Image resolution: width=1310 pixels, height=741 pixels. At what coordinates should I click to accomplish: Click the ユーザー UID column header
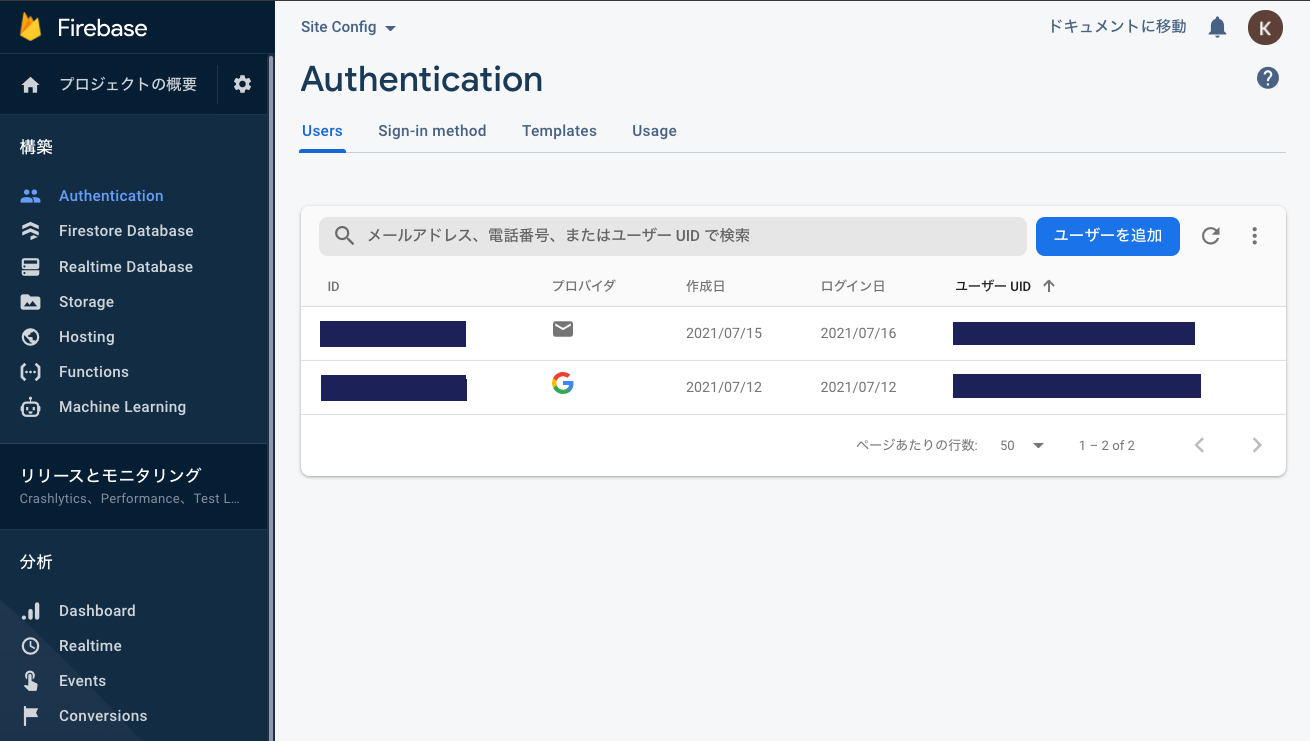(993, 286)
